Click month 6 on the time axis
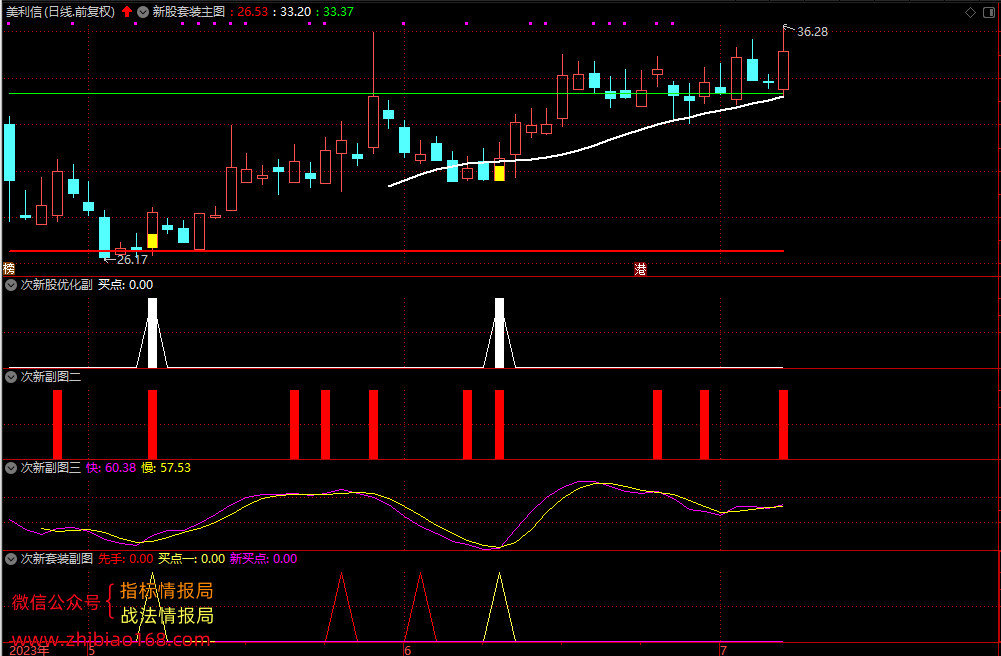 (x=407, y=650)
